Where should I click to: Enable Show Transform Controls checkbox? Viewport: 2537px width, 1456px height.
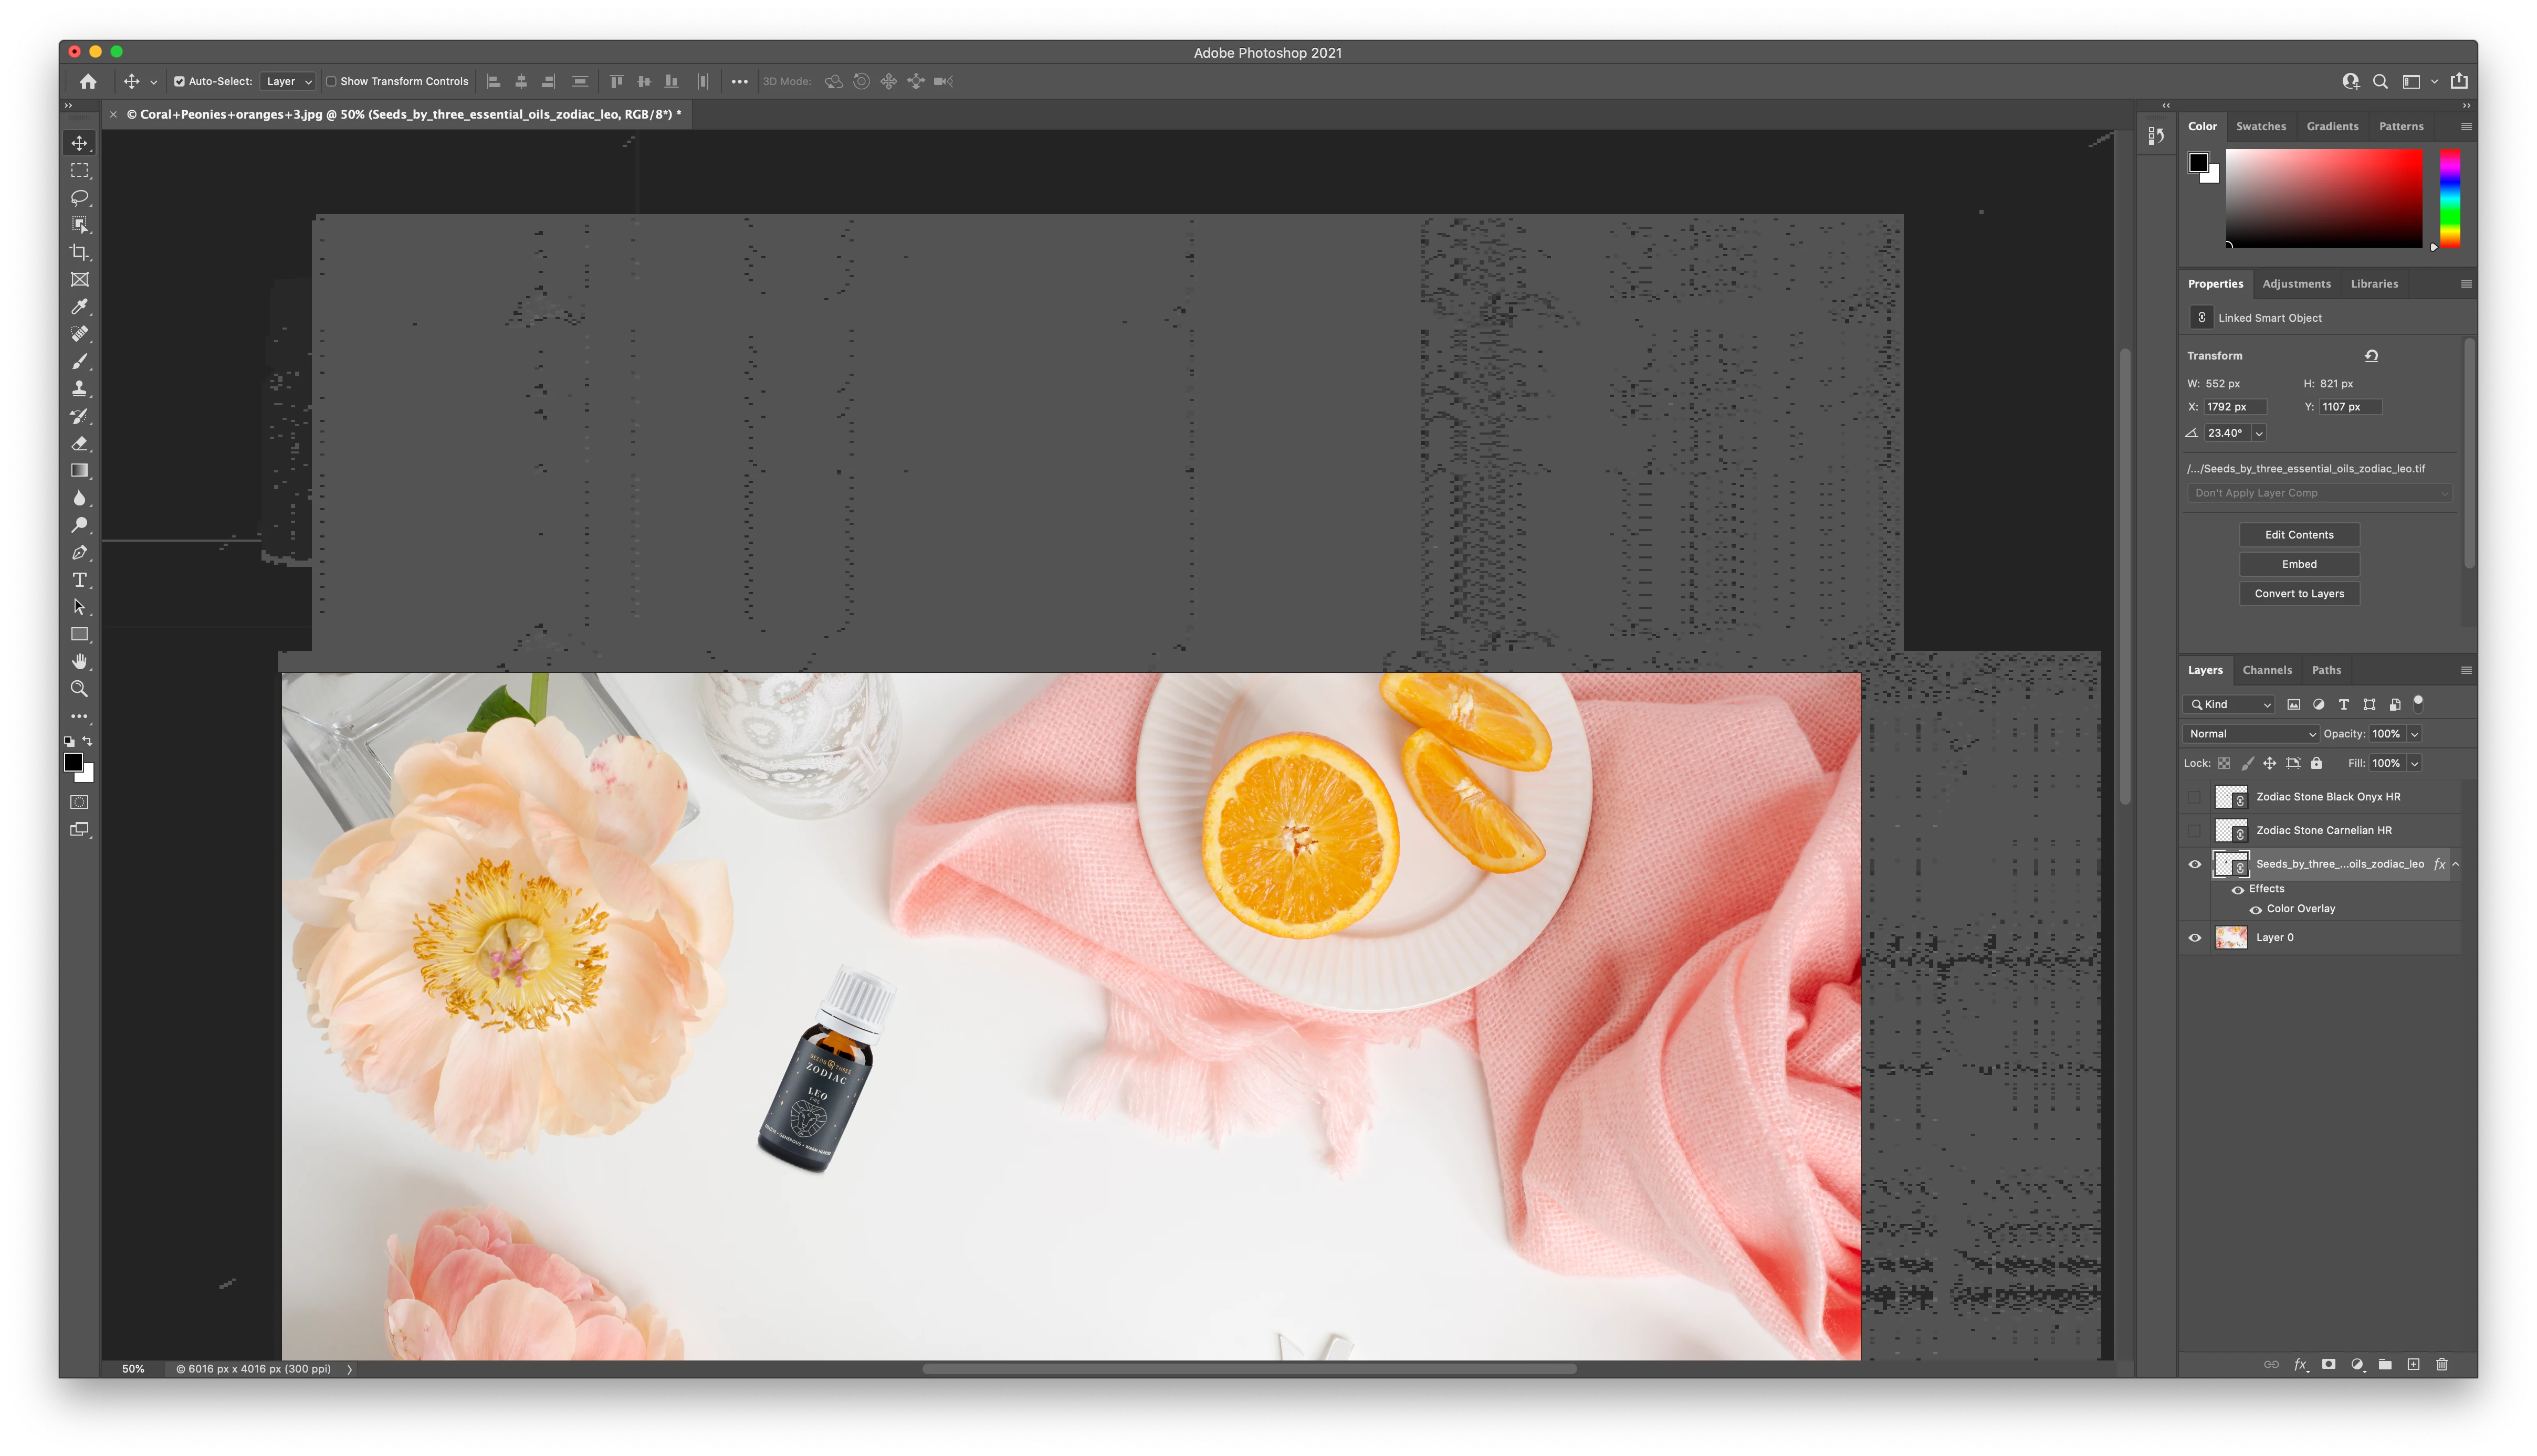click(331, 82)
